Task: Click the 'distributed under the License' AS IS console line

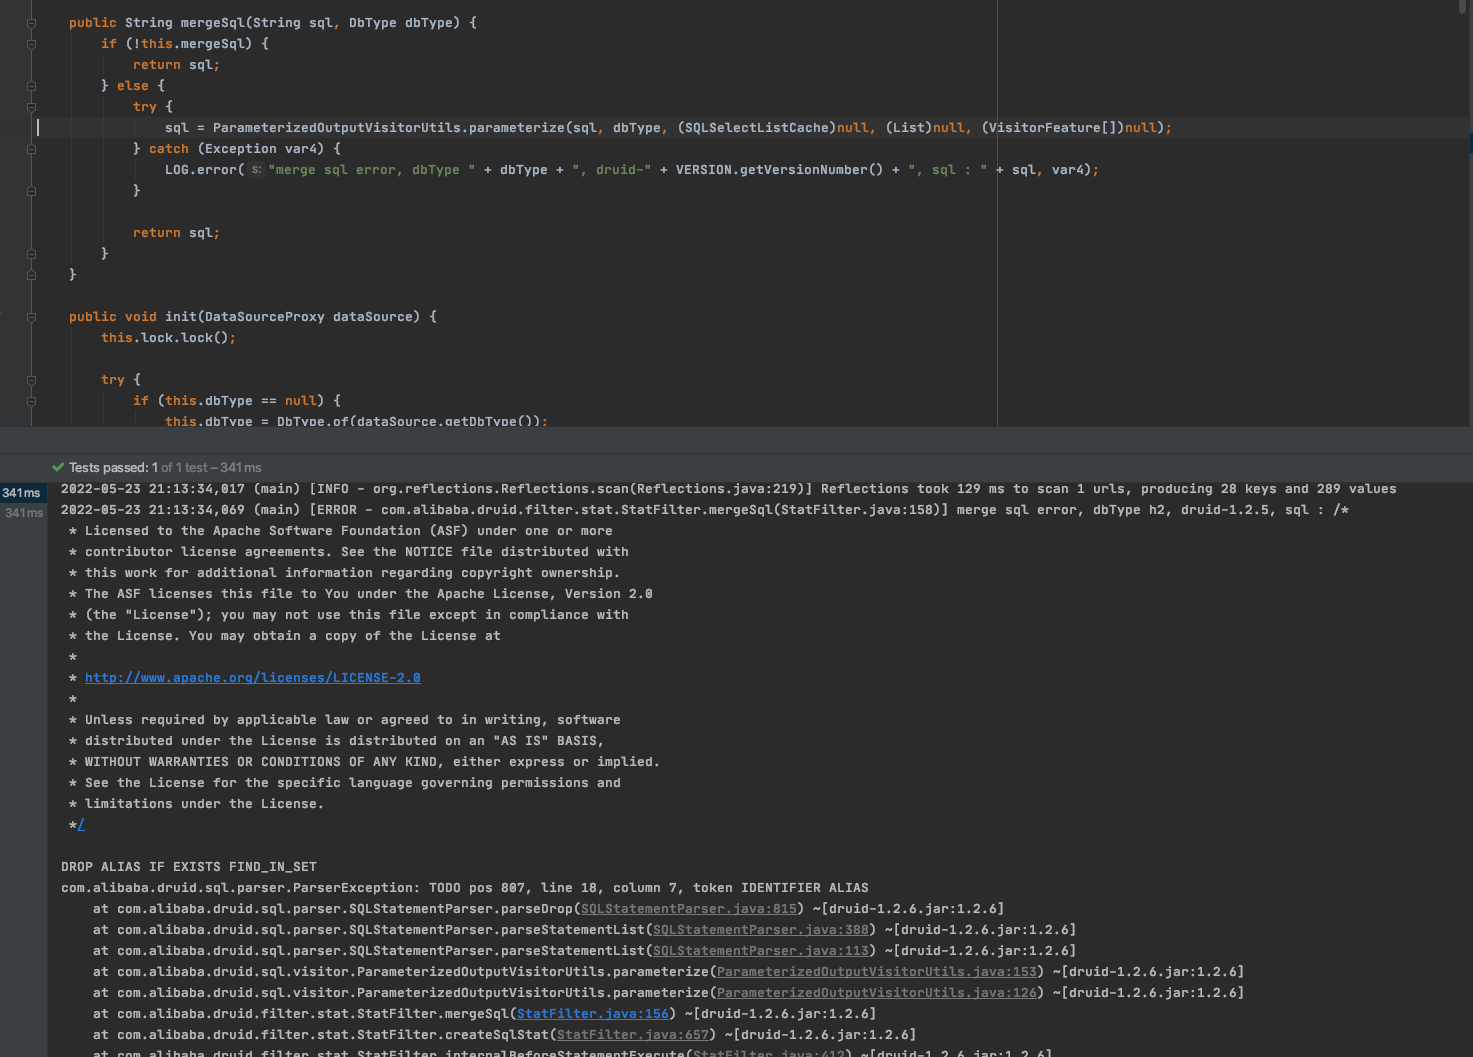Action: pyautogui.click(x=336, y=741)
